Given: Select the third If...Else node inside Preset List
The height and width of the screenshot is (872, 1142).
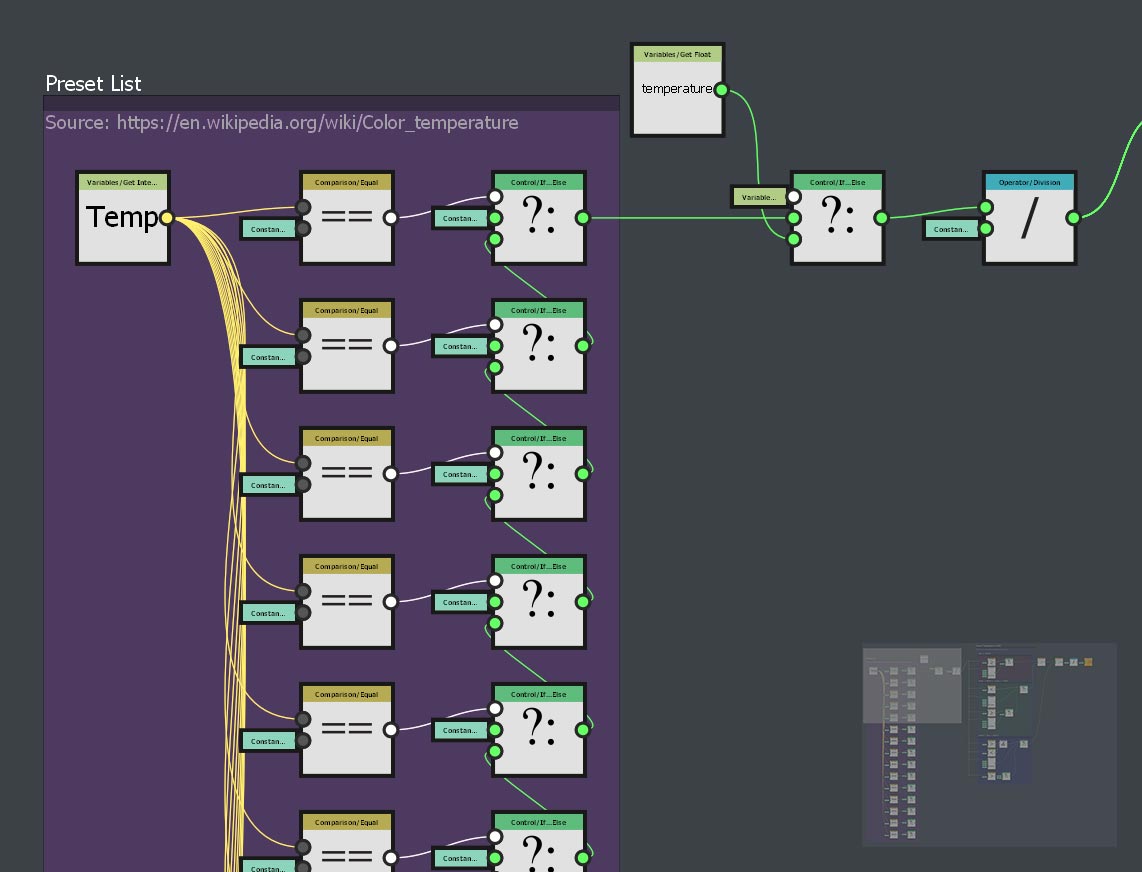Looking at the screenshot, I should pos(539,474).
